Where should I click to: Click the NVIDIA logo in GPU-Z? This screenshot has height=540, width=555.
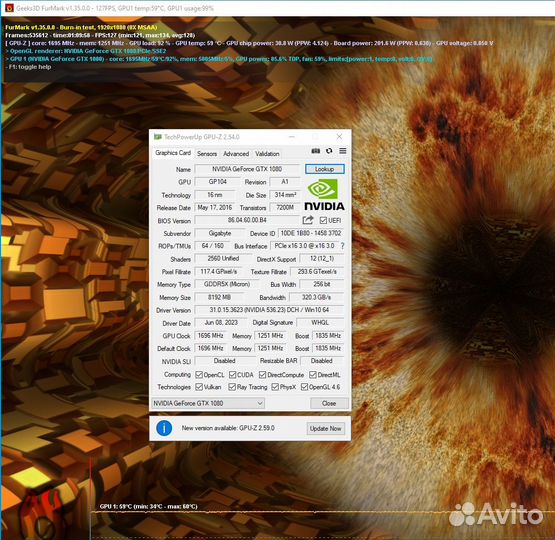324,195
